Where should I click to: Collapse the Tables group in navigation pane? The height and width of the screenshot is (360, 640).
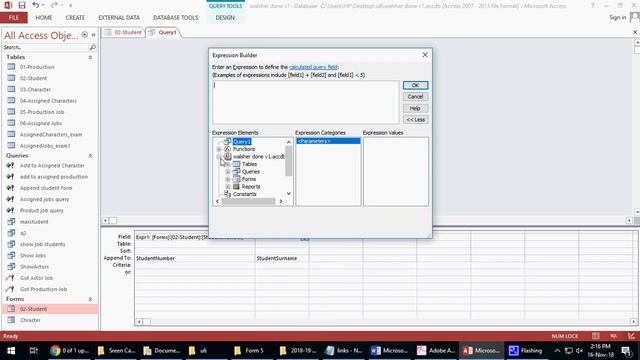click(90, 57)
